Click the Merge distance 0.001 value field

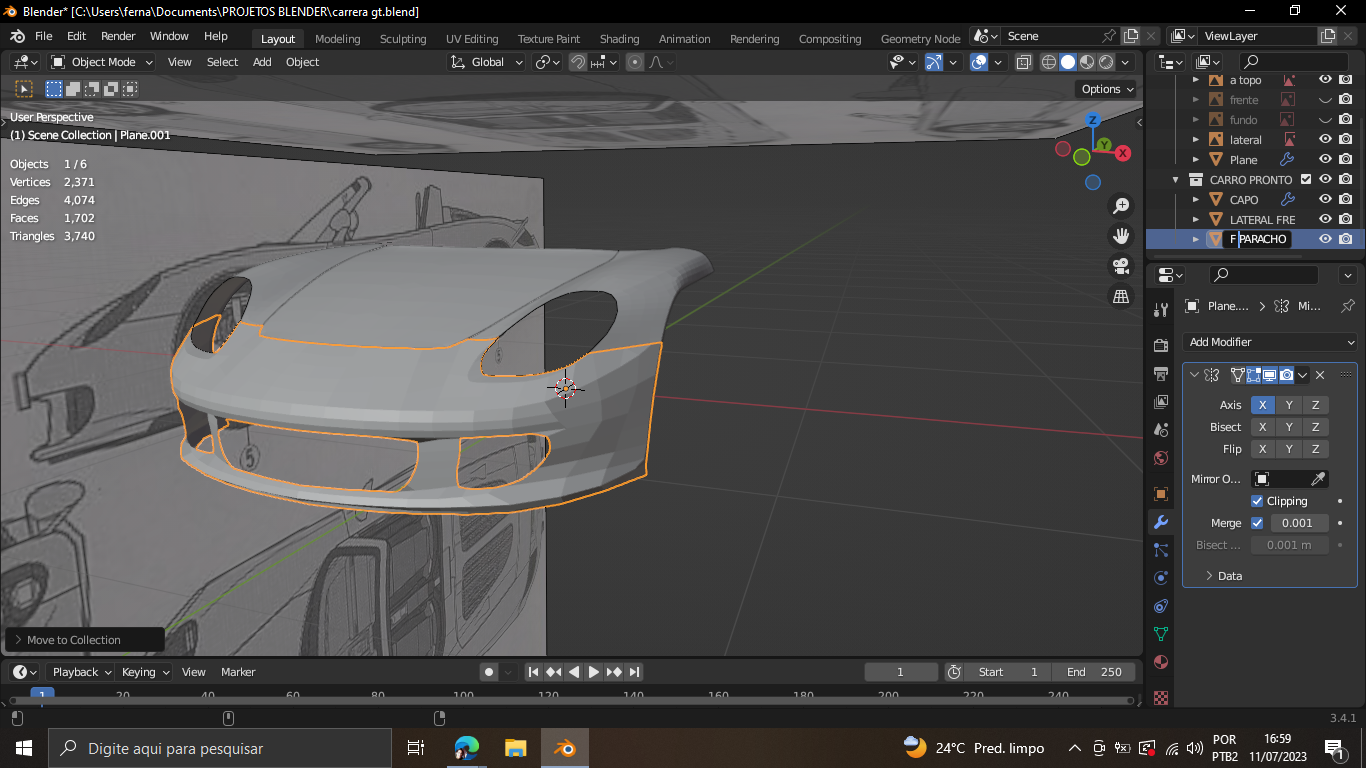point(1299,523)
